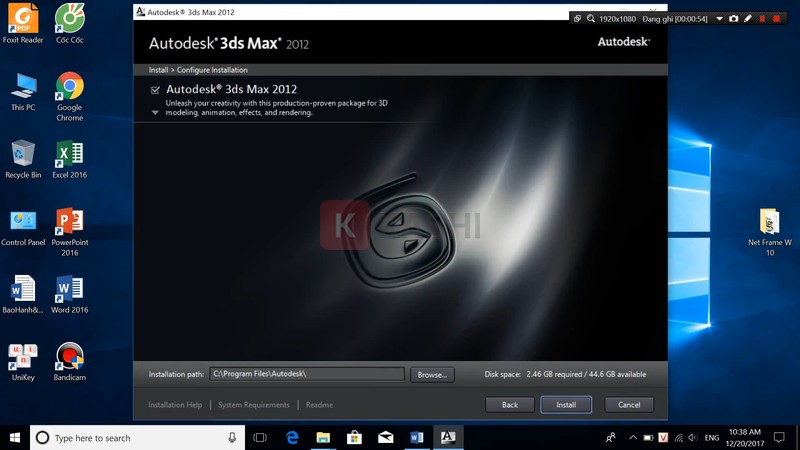
Task: Take a screenshot with Bandicam camera icon
Action: click(733, 18)
